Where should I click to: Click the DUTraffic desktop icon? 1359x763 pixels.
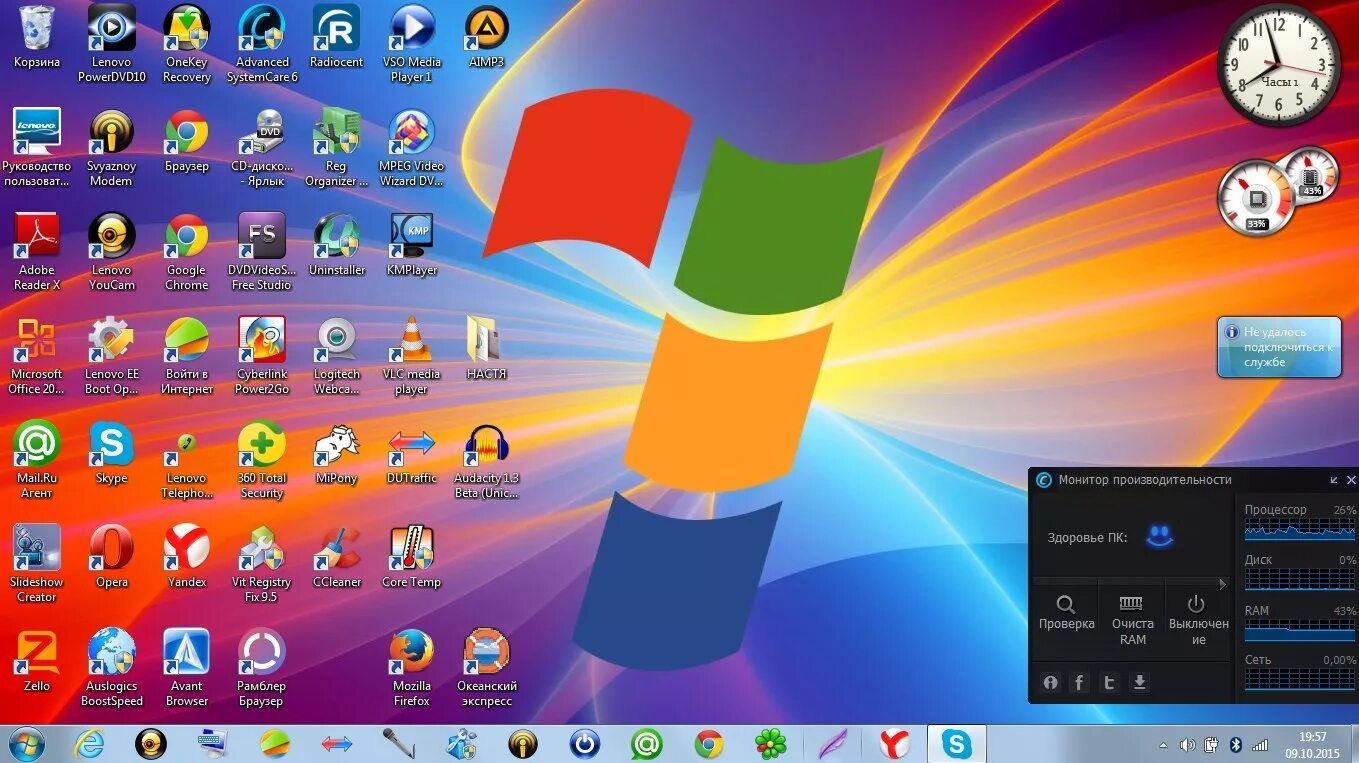pos(412,453)
